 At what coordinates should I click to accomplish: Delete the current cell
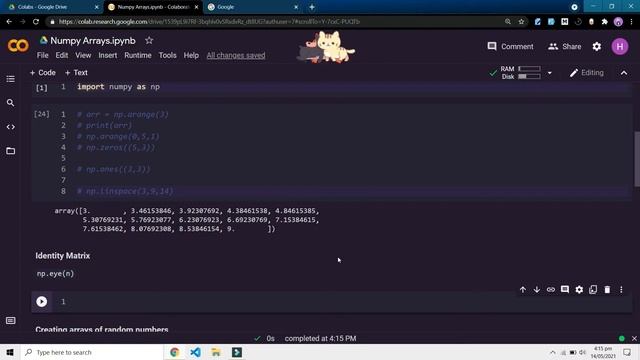607,290
